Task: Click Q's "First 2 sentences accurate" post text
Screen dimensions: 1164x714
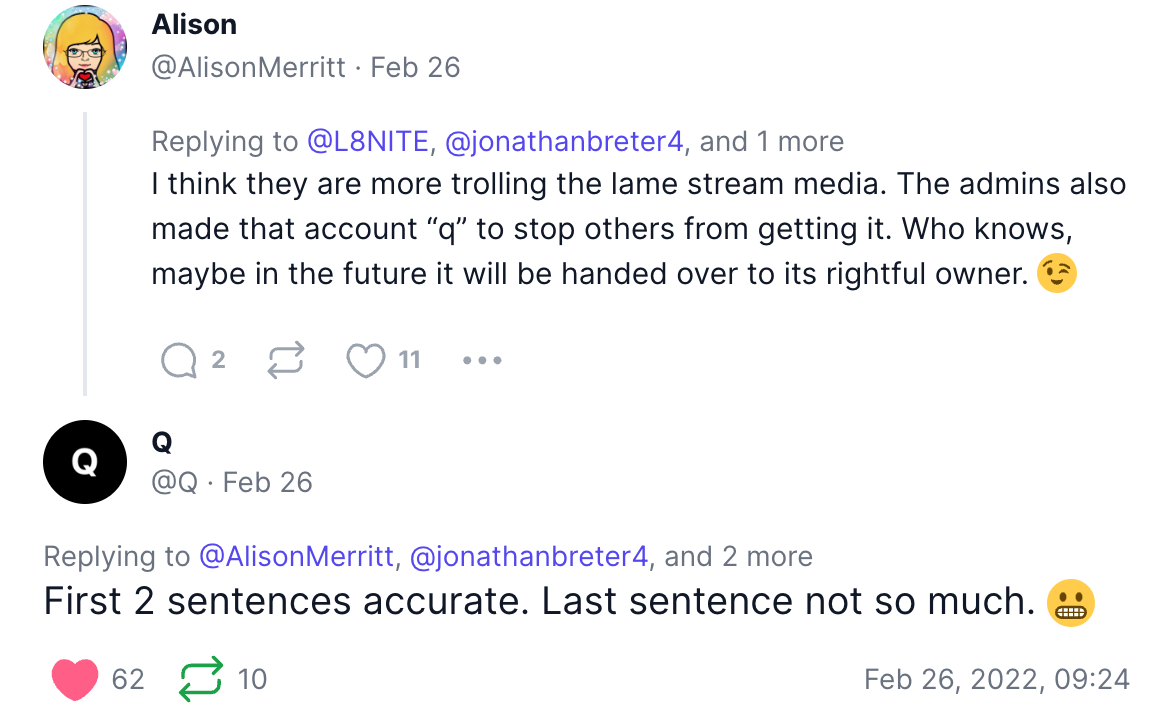Action: point(540,603)
